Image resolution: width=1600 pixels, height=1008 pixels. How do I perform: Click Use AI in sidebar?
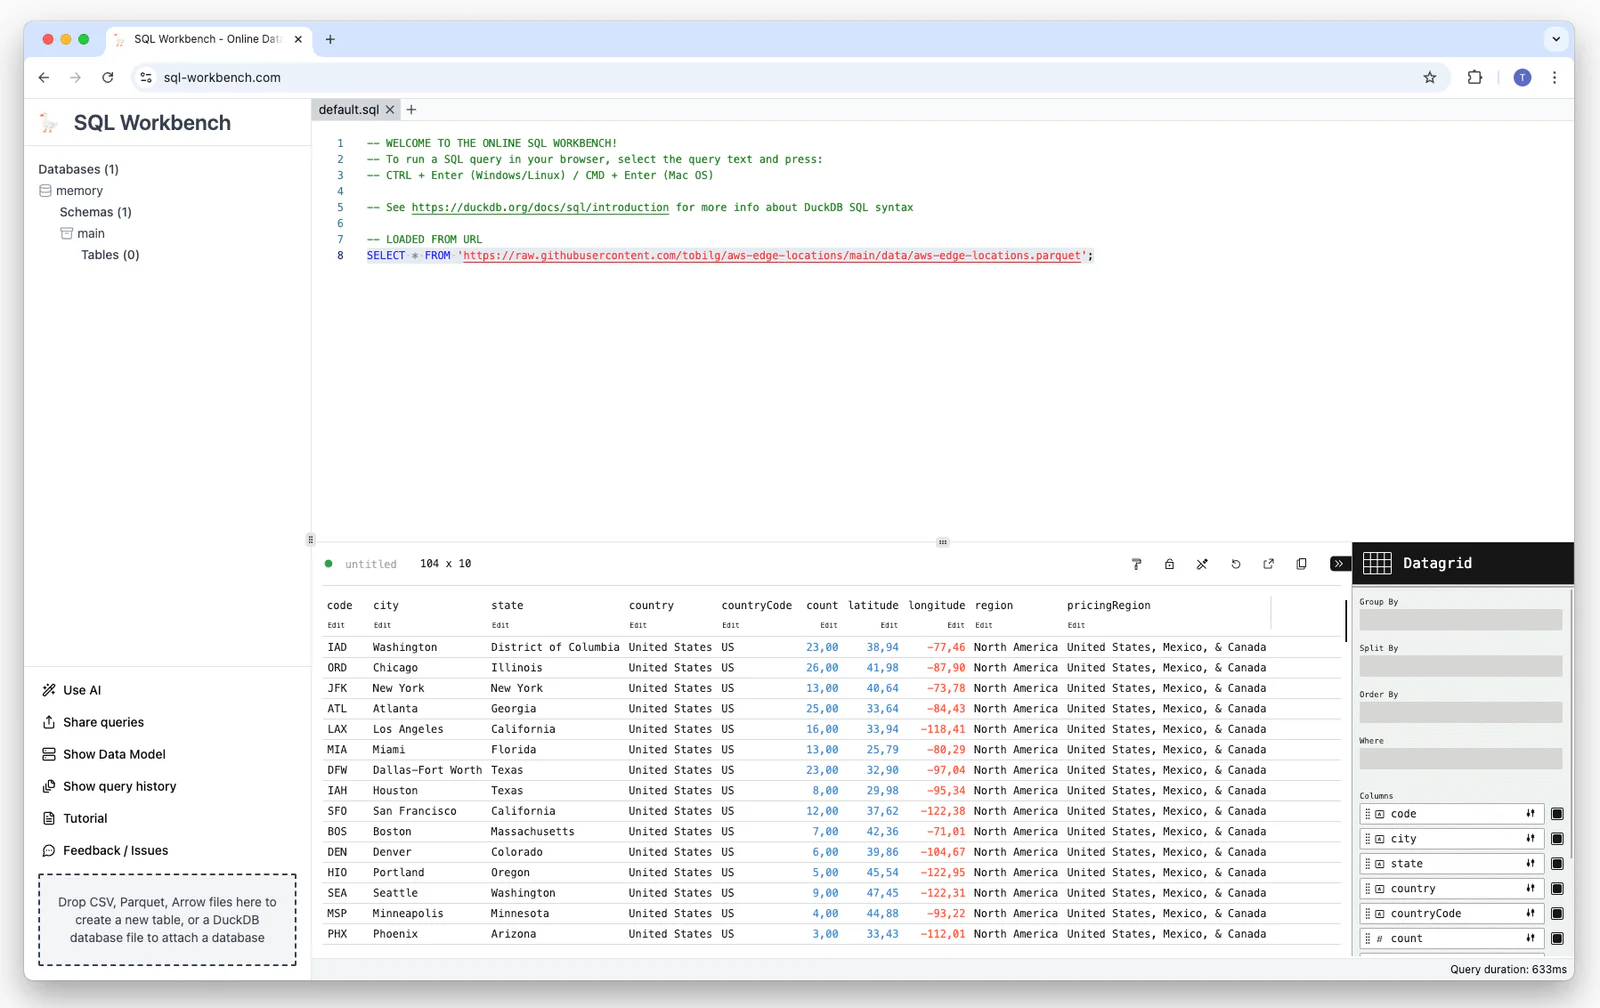[71, 690]
